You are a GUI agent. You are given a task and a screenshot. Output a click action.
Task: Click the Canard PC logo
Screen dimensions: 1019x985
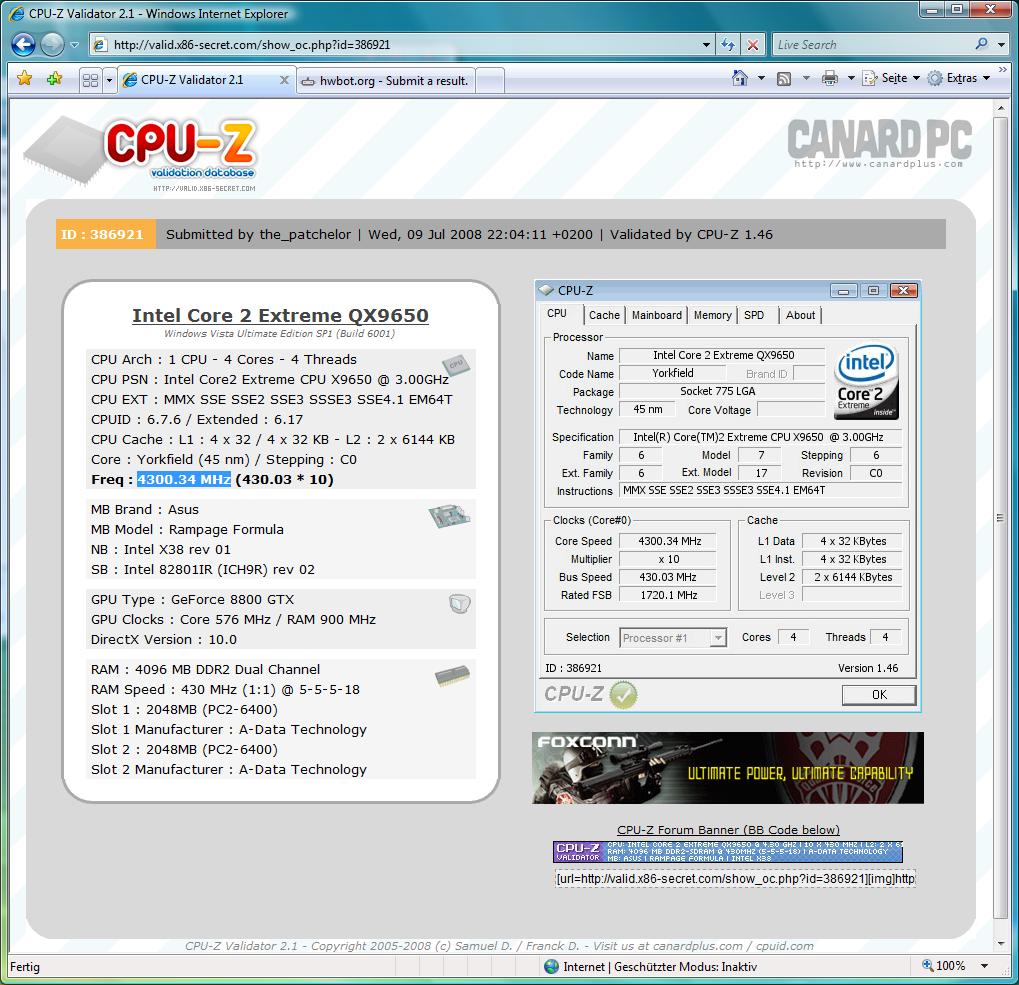(x=879, y=142)
